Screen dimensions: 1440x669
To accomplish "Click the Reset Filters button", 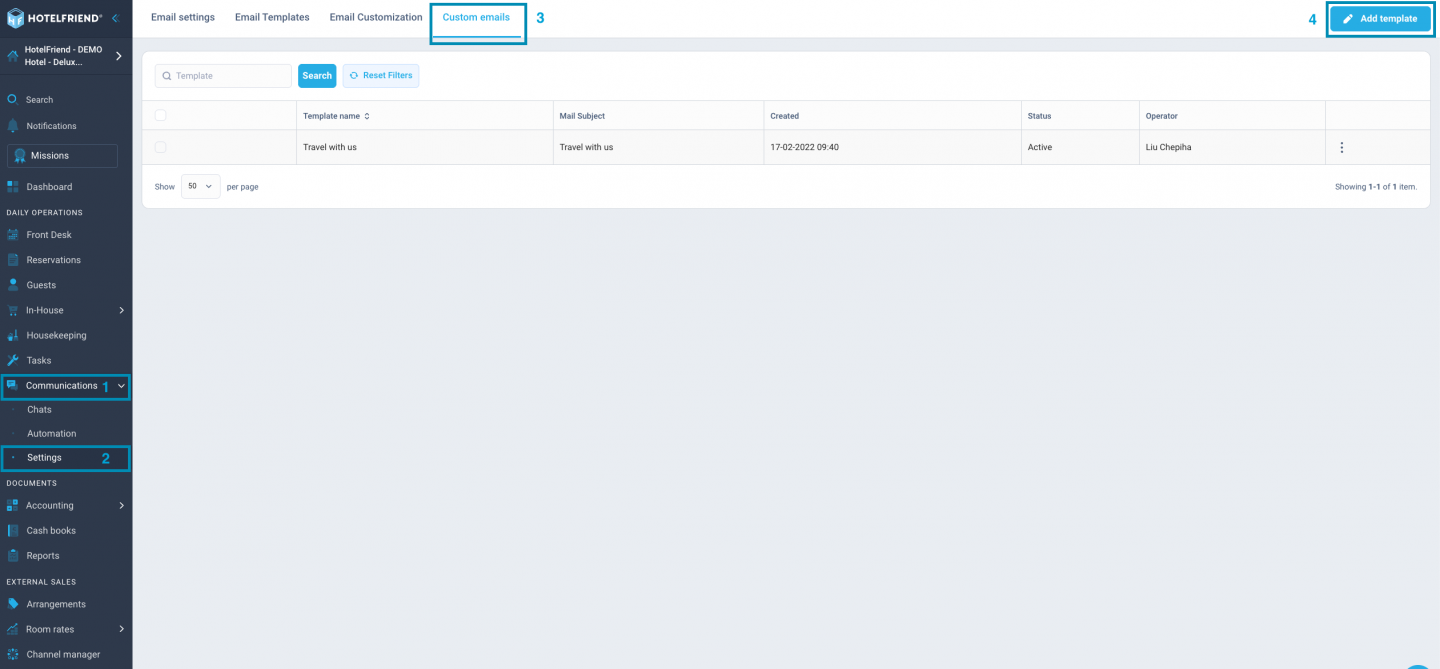I will 381,76.
